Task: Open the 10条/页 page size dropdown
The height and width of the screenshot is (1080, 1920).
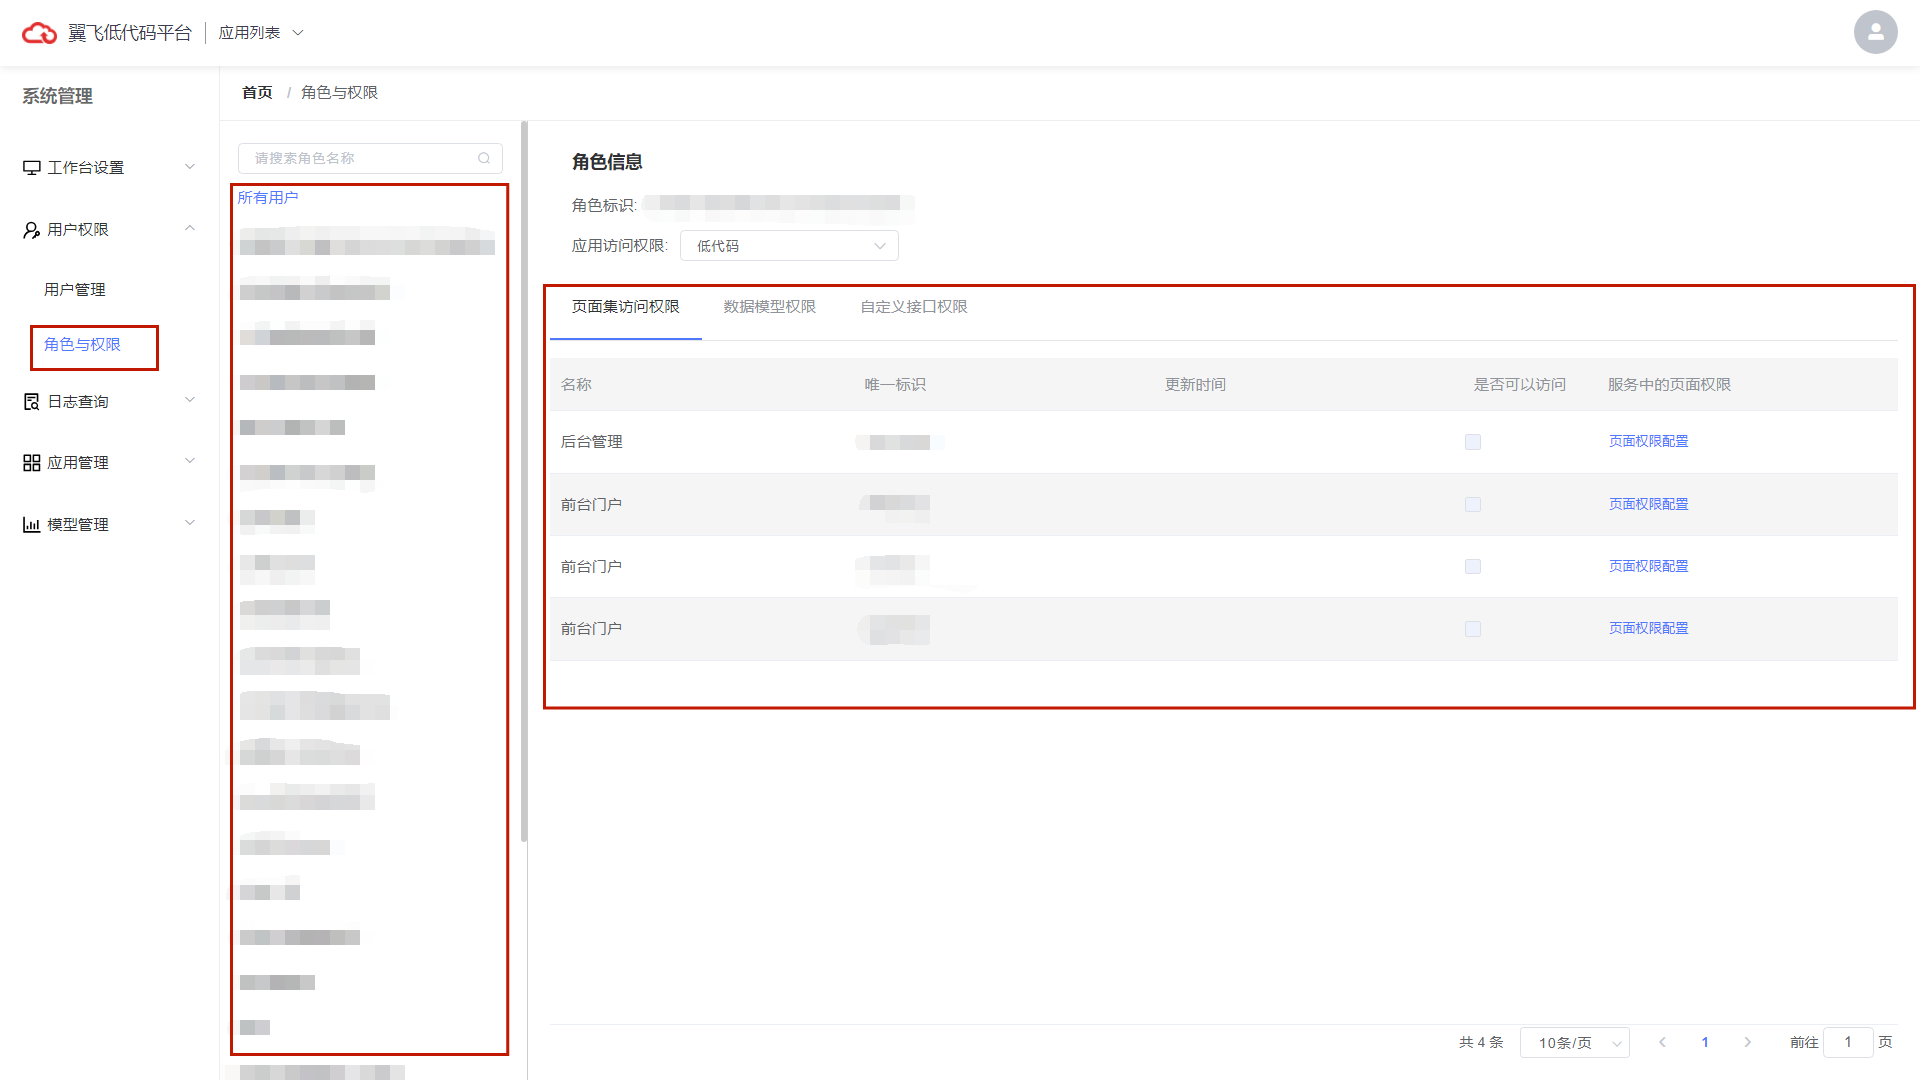Action: (x=1574, y=1042)
